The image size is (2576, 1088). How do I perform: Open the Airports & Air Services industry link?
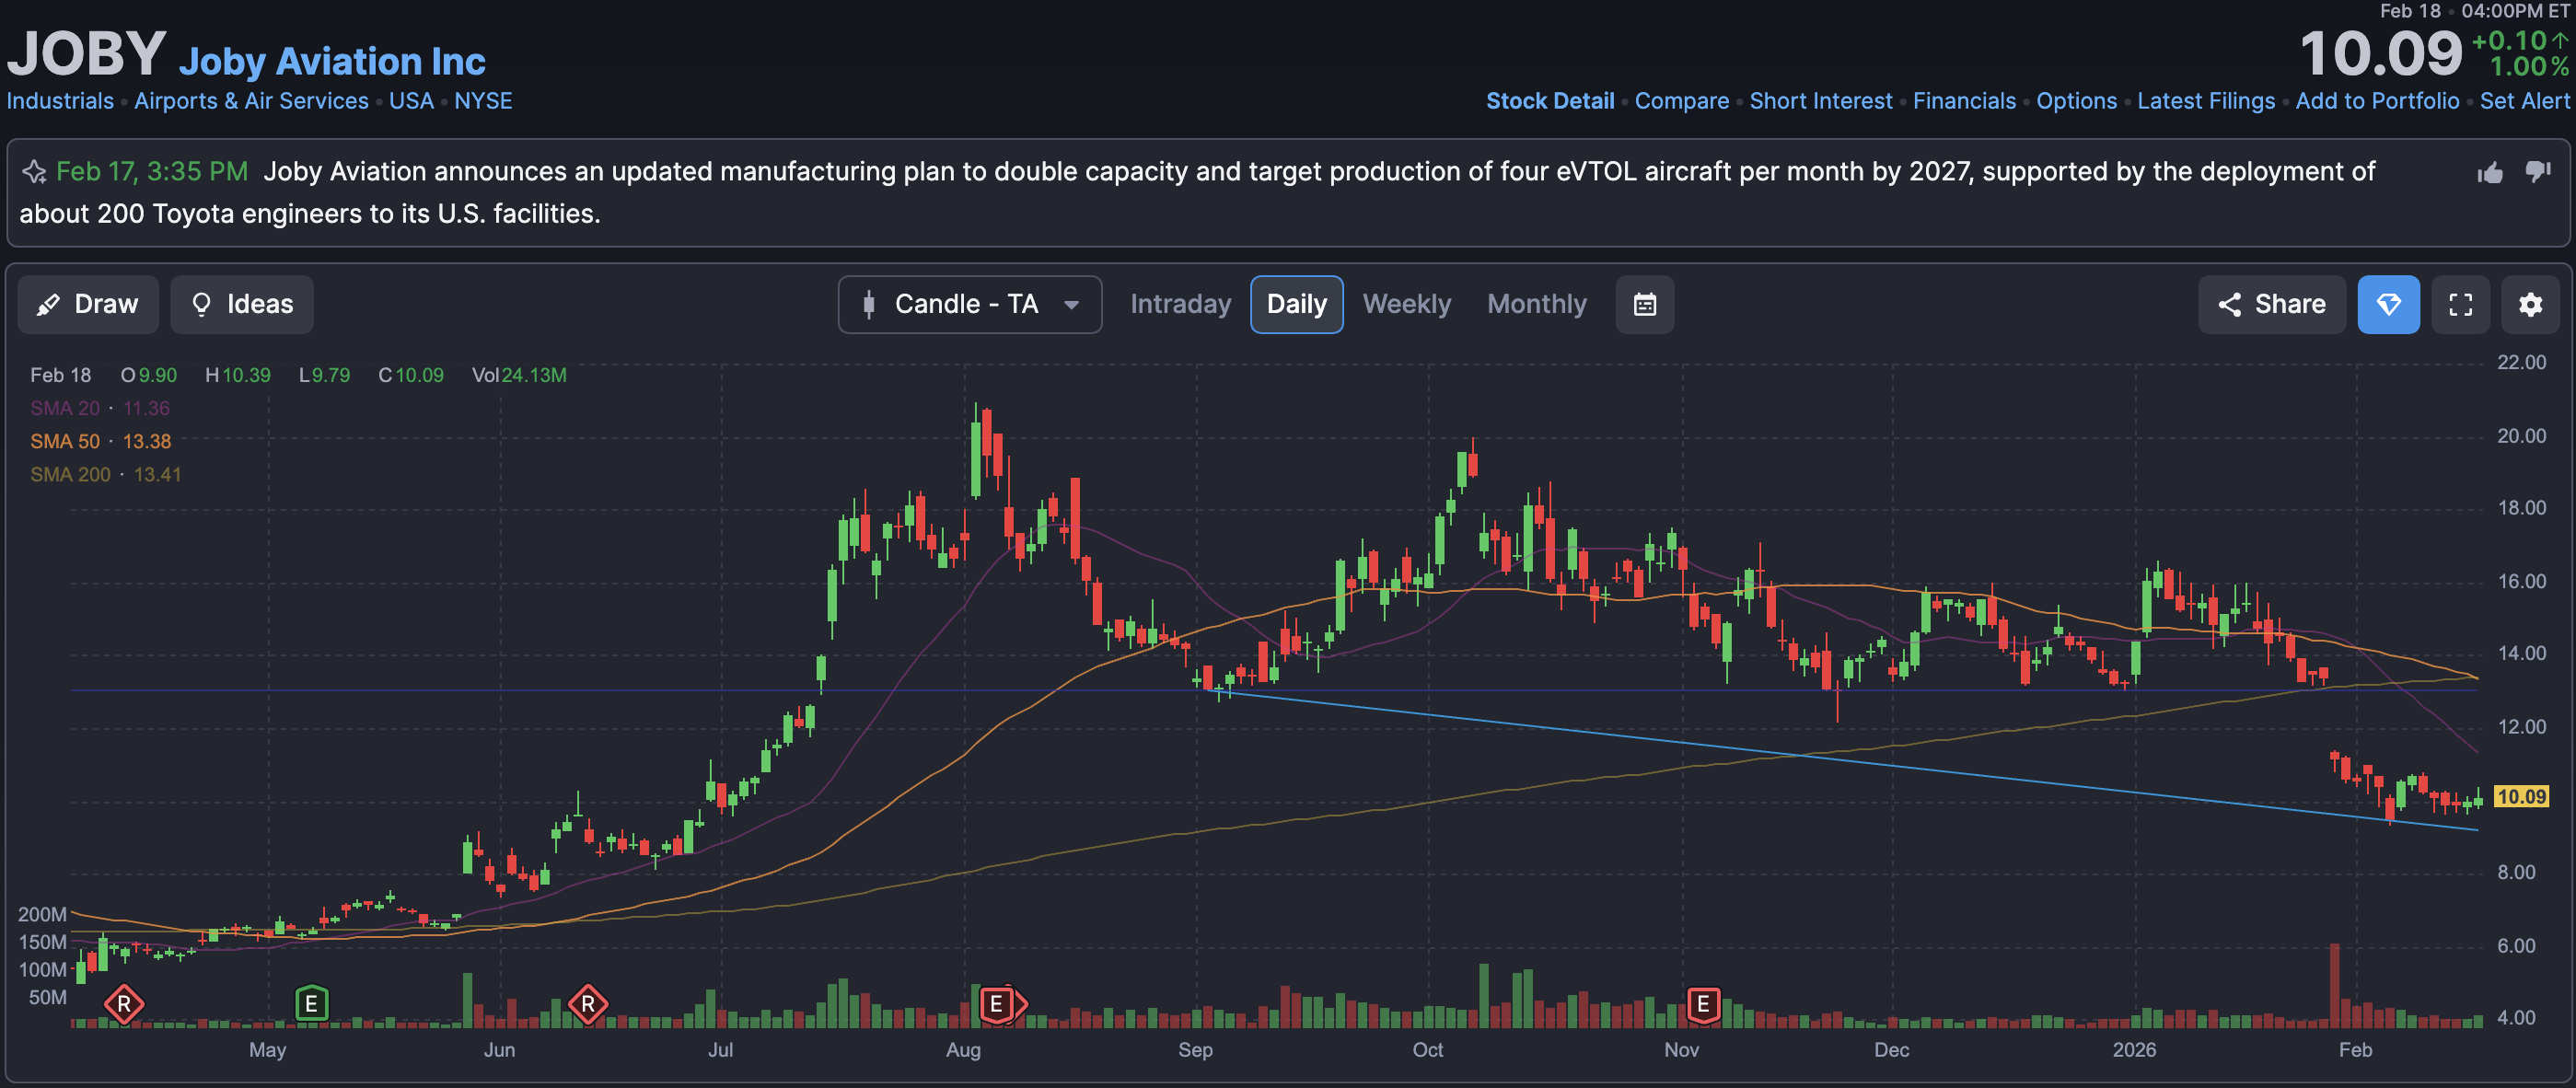point(251,101)
